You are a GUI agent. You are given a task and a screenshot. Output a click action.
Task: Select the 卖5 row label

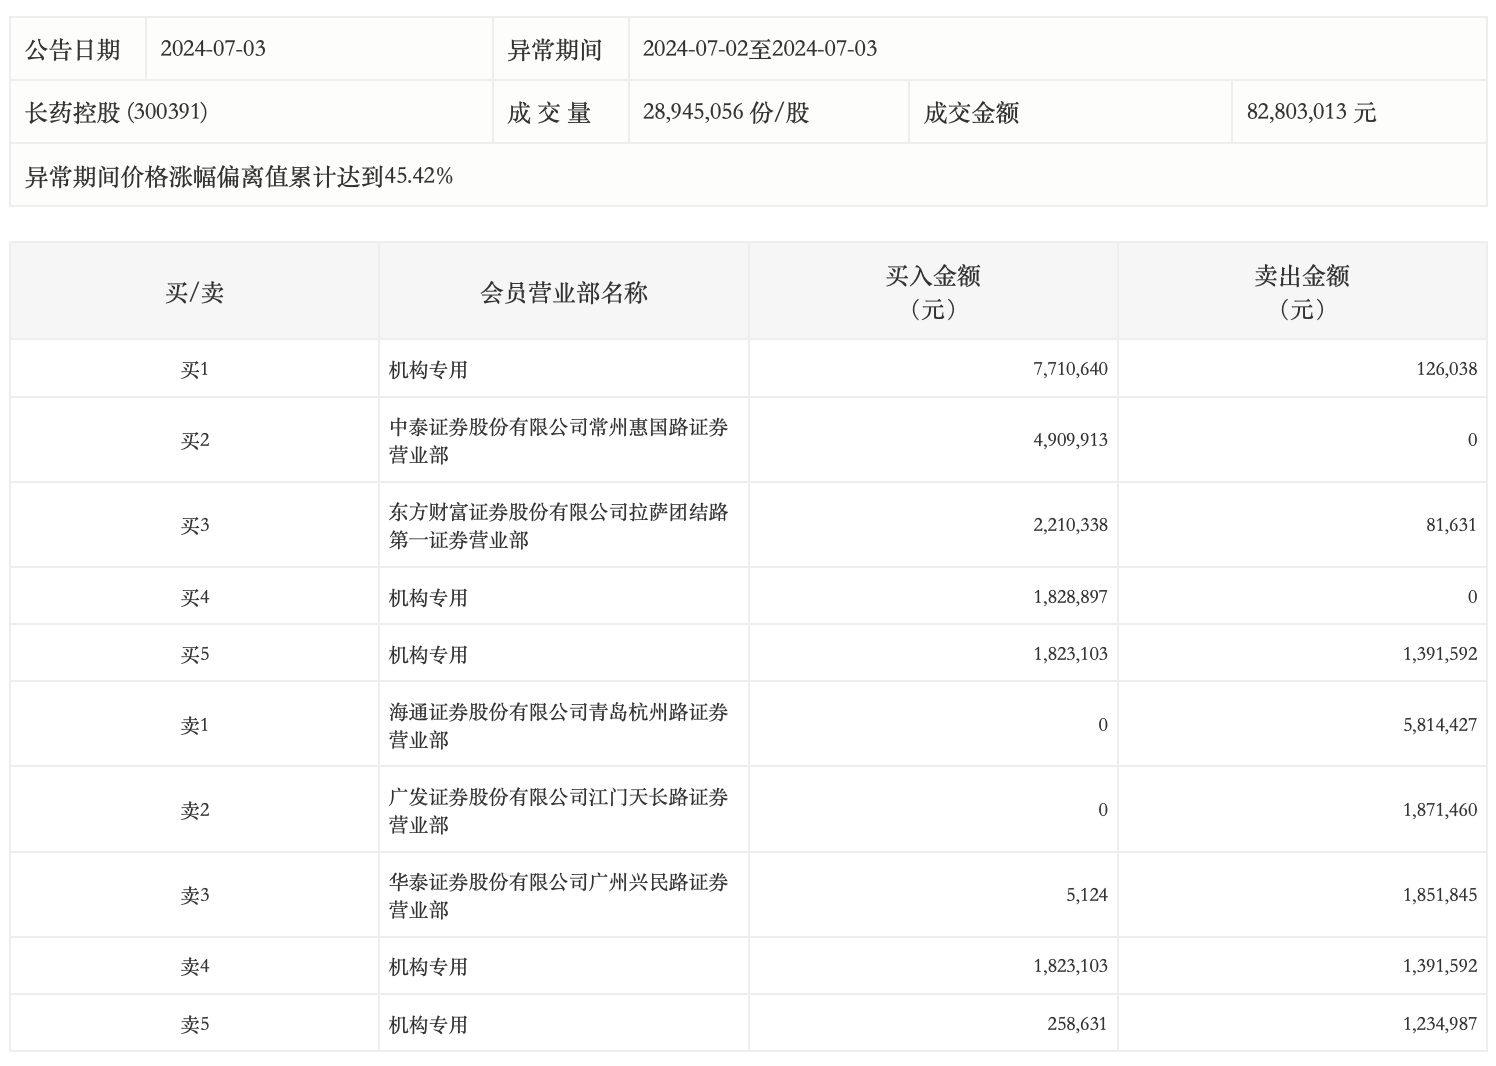(195, 1024)
